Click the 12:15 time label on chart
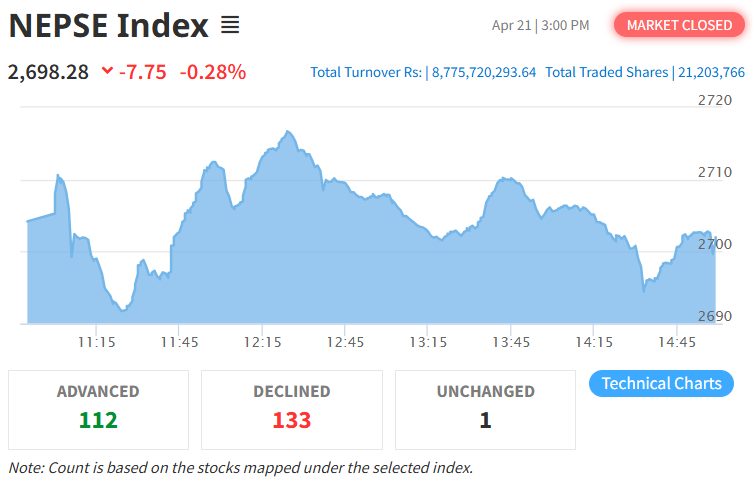753x497 pixels. coord(262,342)
